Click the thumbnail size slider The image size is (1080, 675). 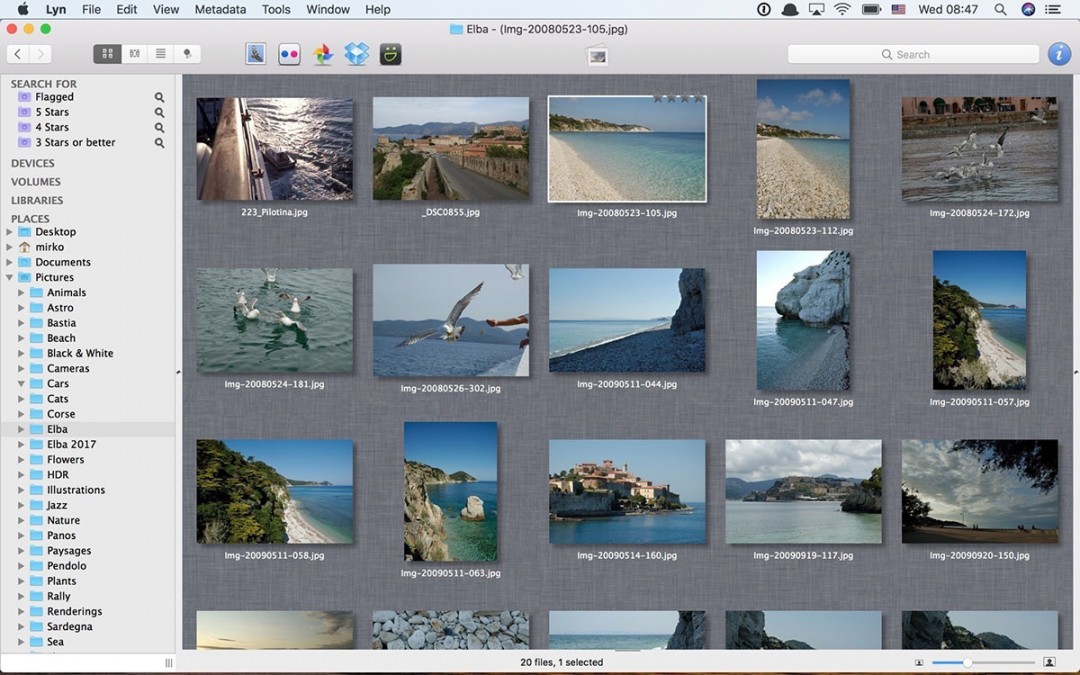click(x=968, y=662)
